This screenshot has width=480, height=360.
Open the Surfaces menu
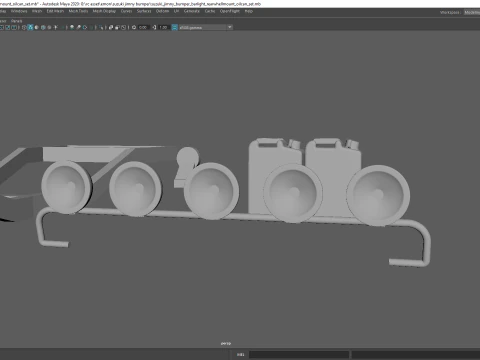144,11
